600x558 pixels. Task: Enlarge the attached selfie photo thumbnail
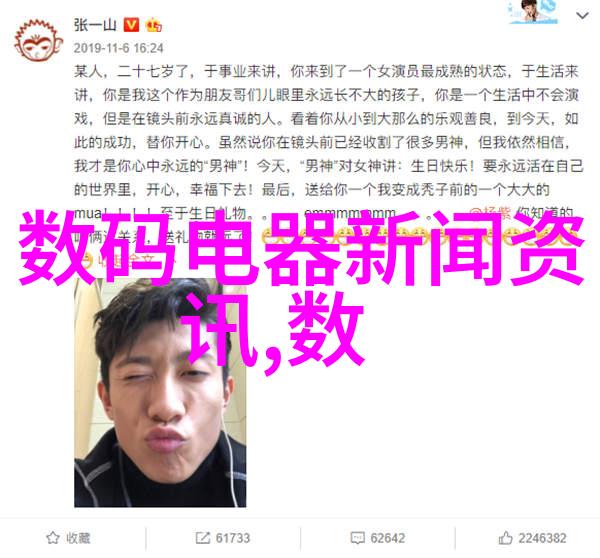tap(160, 392)
